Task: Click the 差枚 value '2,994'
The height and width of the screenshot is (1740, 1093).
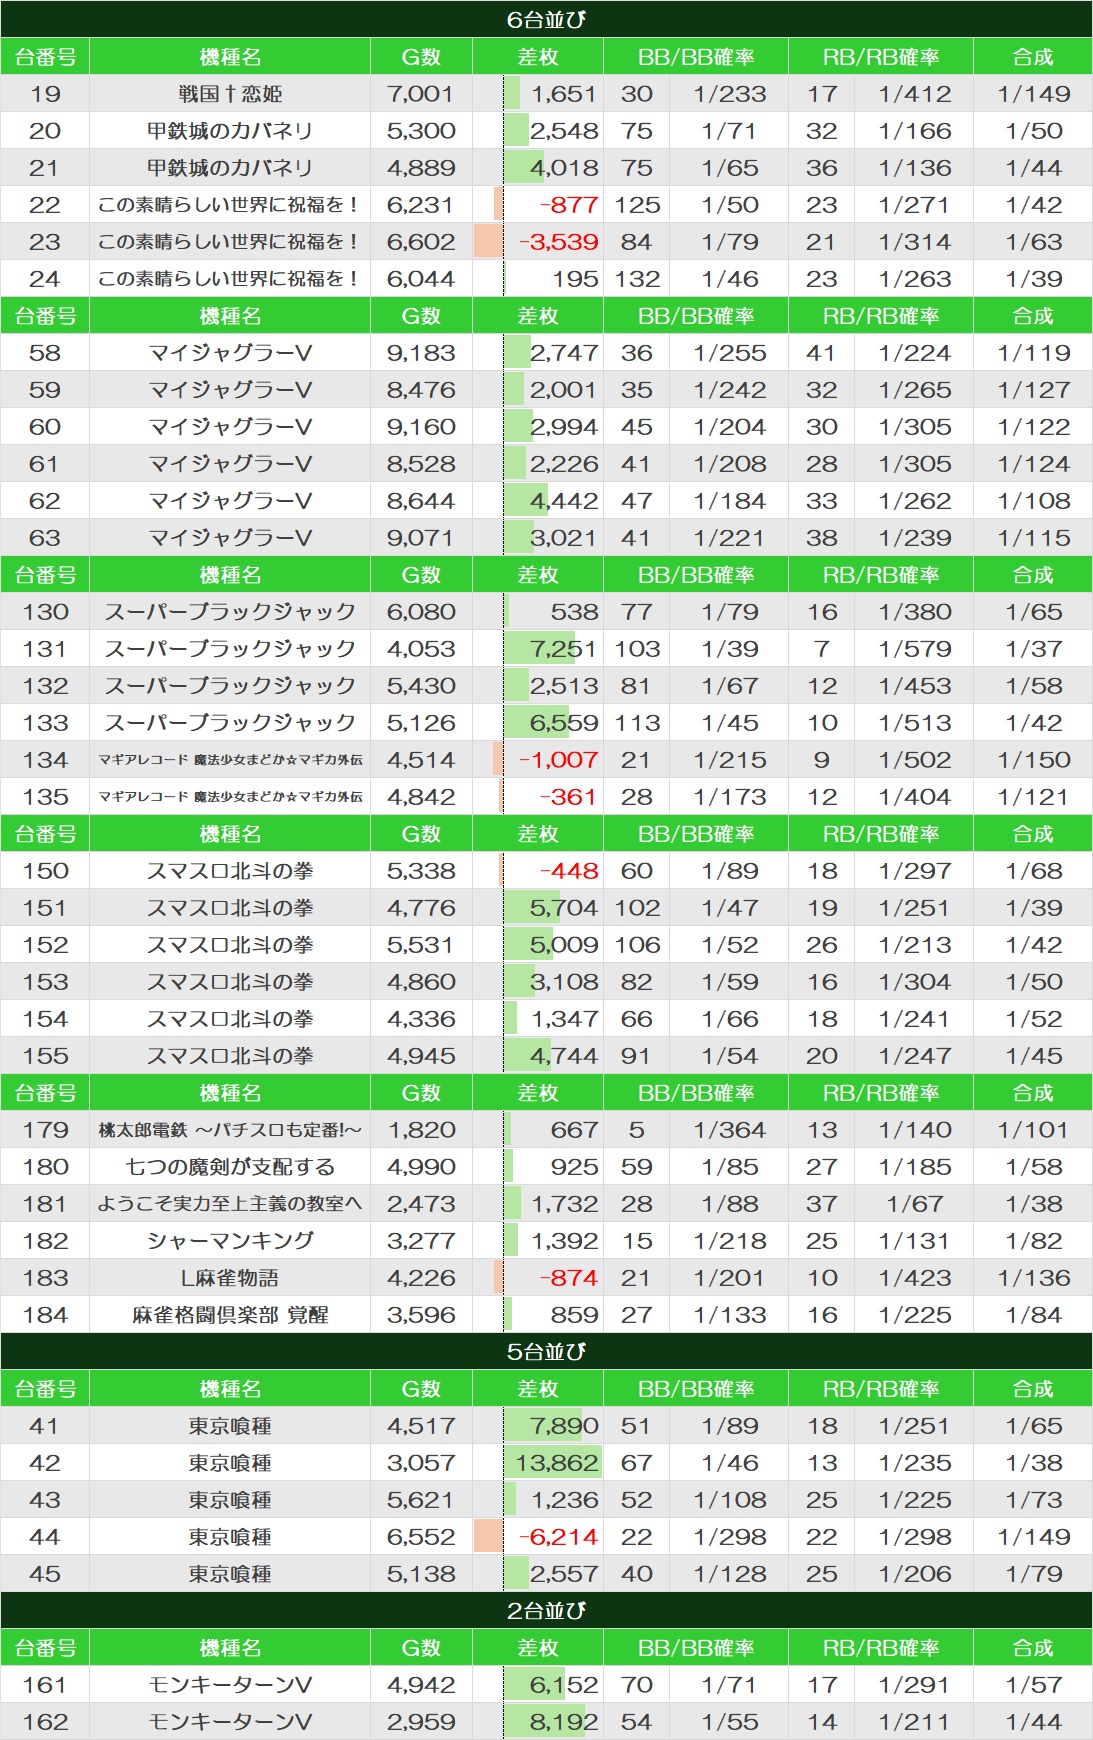Action: (x=564, y=427)
